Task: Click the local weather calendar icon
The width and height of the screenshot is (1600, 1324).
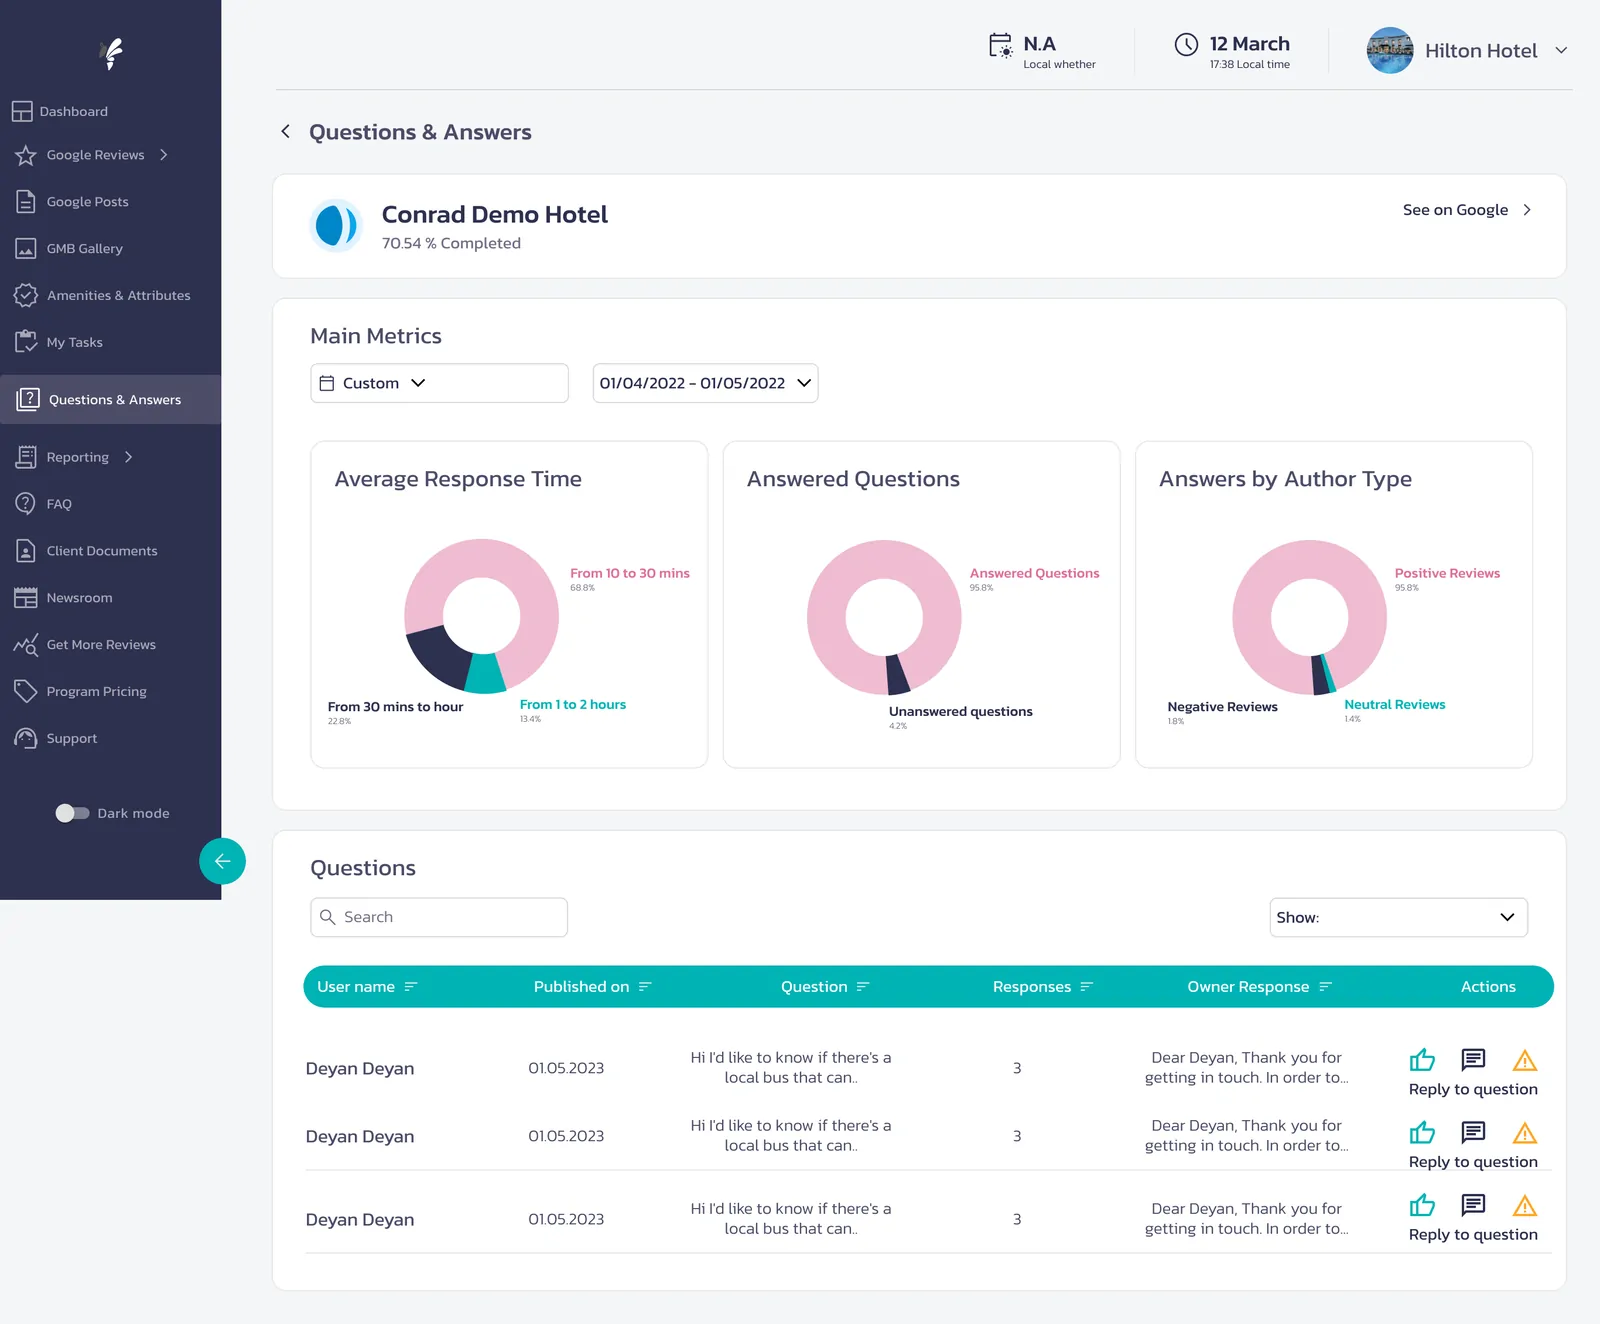Action: pos(1000,46)
